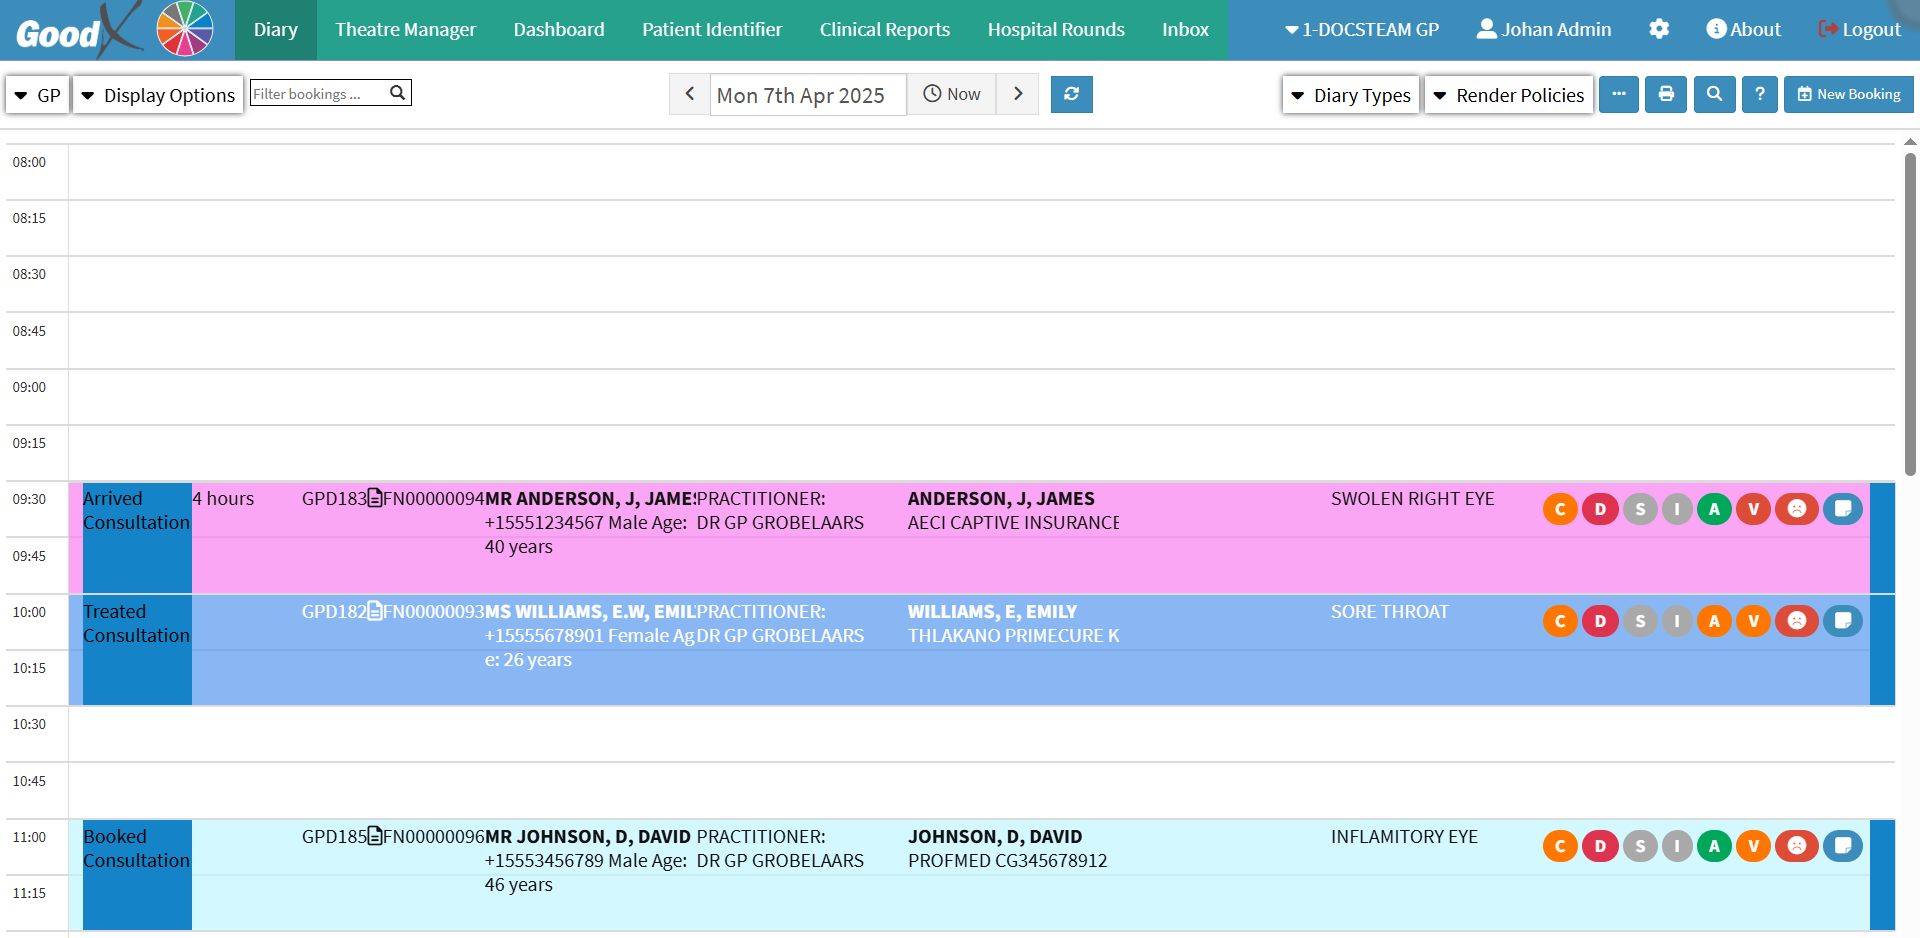Click the Now button to jump to current time
The height and width of the screenshot is (938, 1920).
tap(951, 93)
